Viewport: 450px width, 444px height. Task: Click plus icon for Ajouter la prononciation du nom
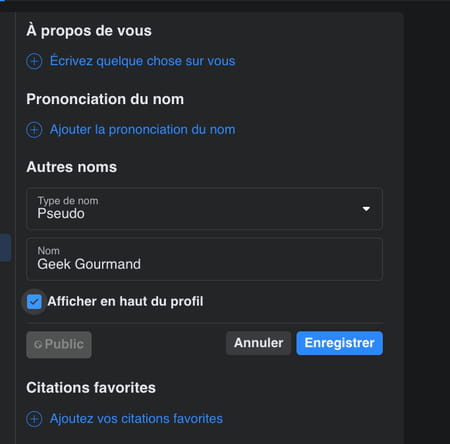pos(34,130)
